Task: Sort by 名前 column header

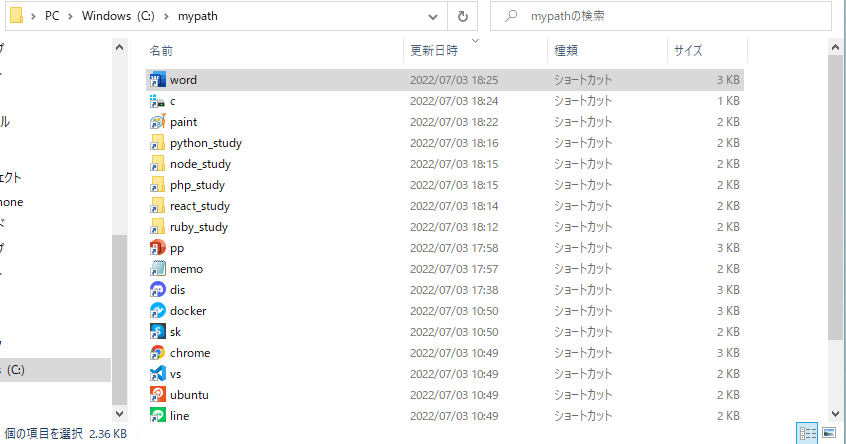Action: click(x=274, y=51)
